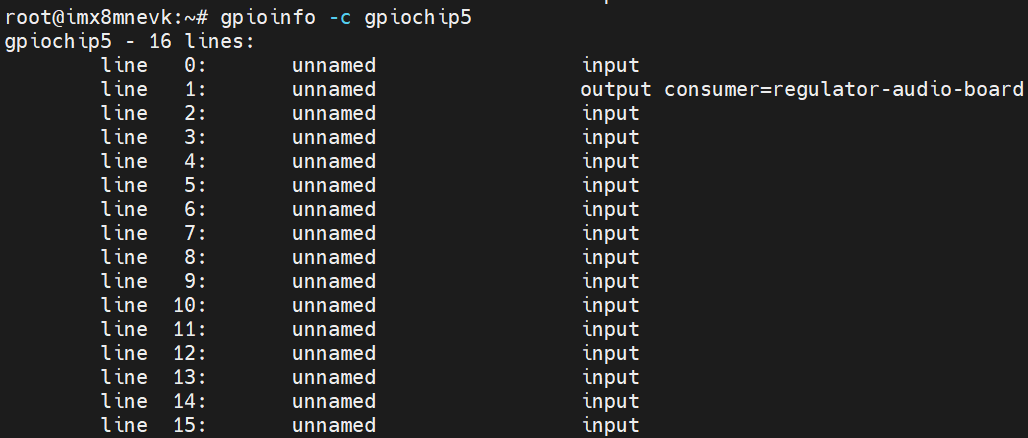Click "input" on line 3

611,138
